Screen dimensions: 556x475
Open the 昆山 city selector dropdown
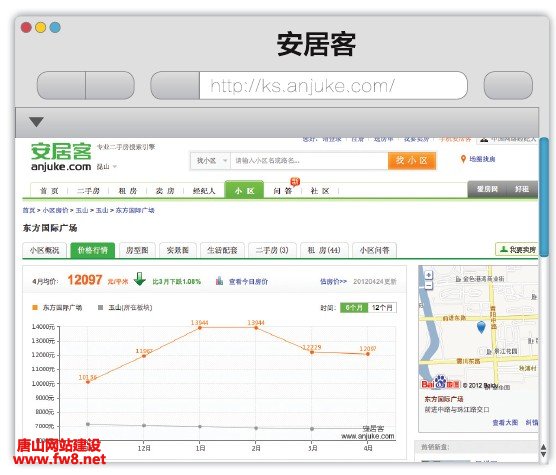tap(107, 166)
